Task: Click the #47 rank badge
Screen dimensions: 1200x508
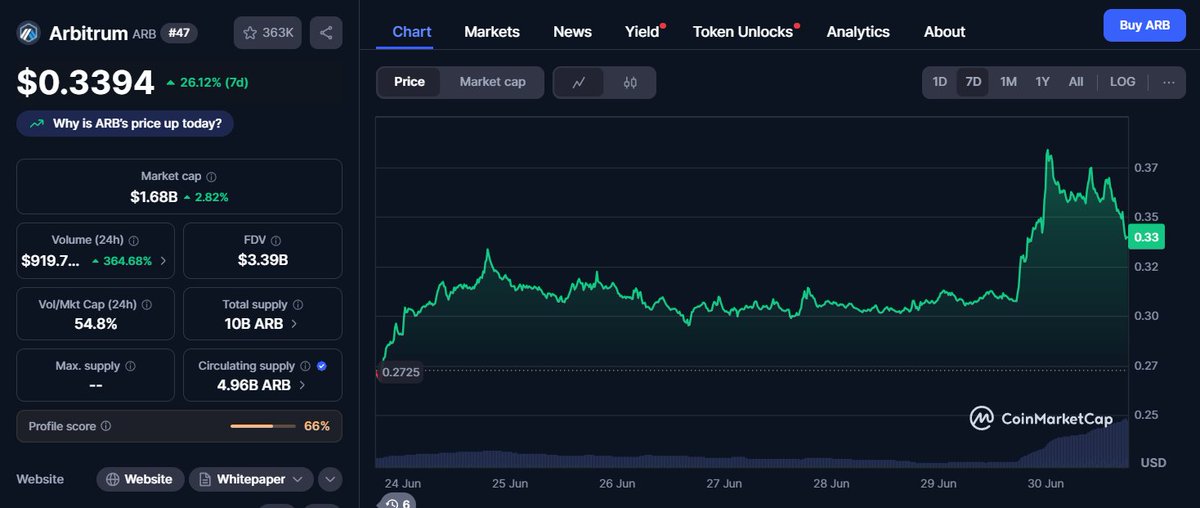Action: tap(180, 32)
